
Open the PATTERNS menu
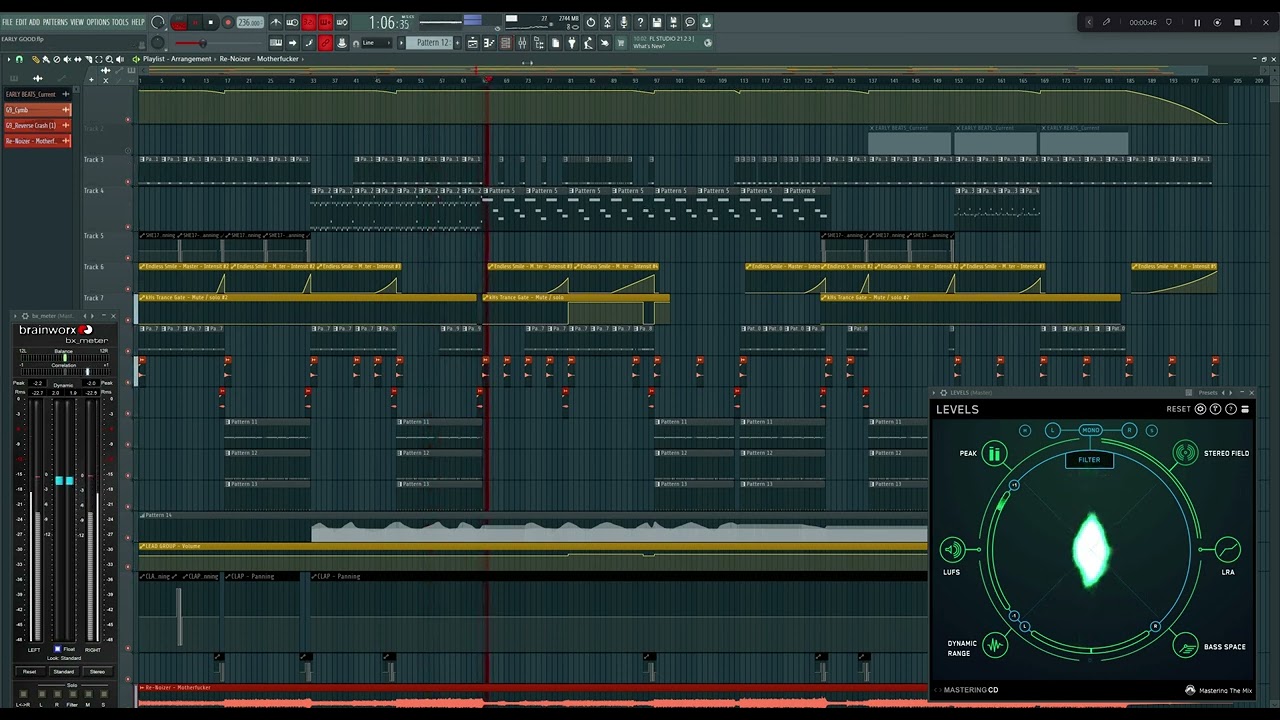click(x=55, y=22)
